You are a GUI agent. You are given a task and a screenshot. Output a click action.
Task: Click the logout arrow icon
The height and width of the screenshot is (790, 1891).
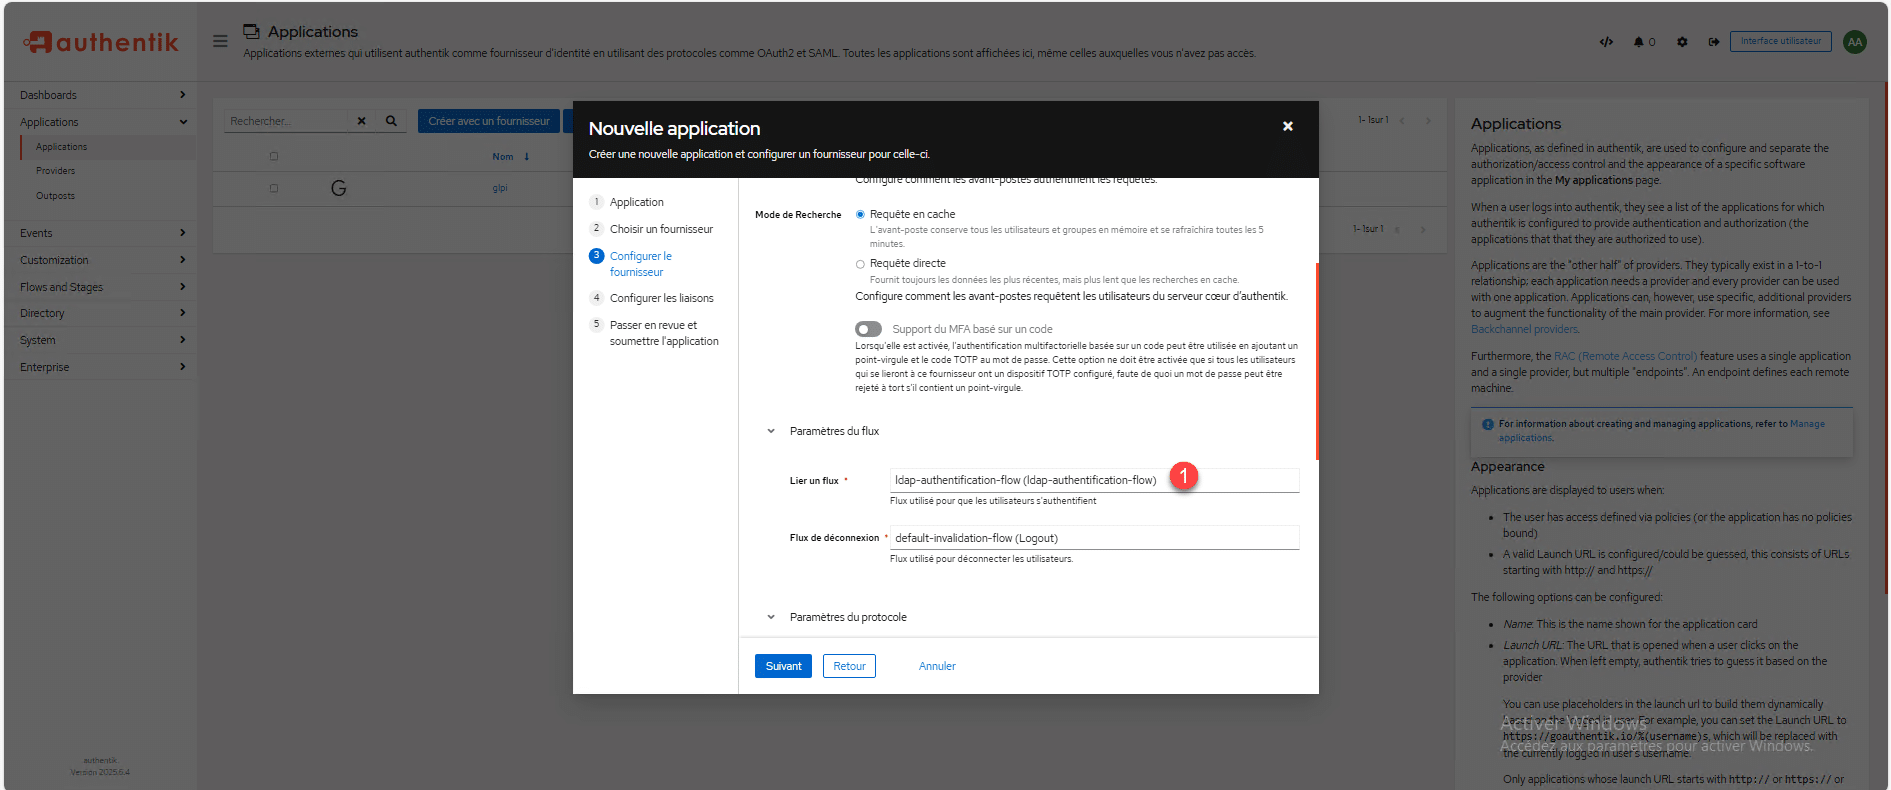pos(1714,42)
